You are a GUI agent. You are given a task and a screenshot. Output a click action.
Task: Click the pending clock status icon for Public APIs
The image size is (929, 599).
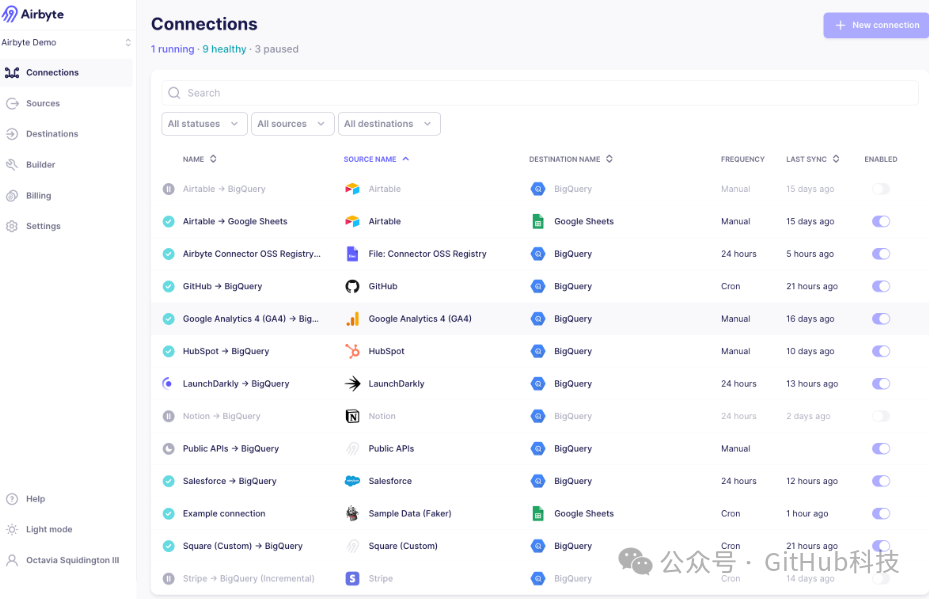click(x=169, y=449)
